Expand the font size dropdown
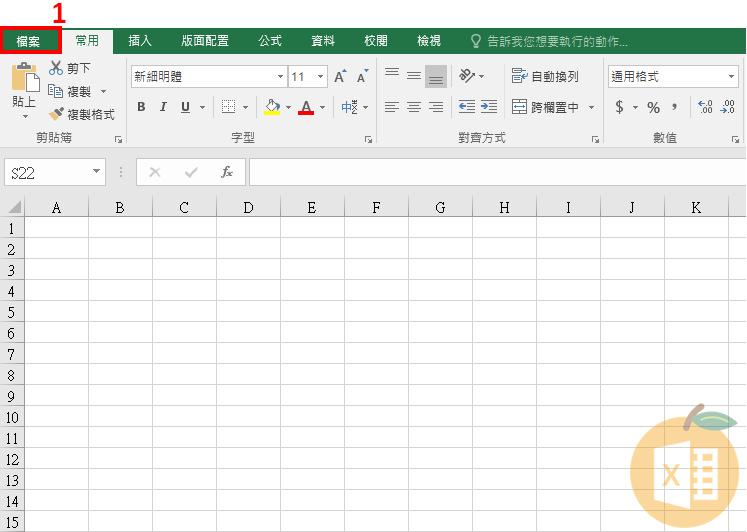The width and height of the screenshot is (747, 532). (321, 77)
